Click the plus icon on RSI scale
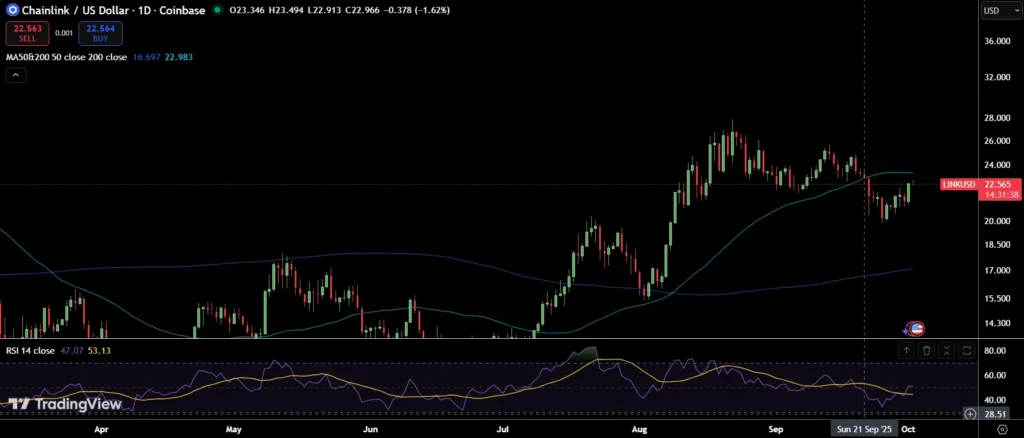1024x438 pixels. pos(970,412)
